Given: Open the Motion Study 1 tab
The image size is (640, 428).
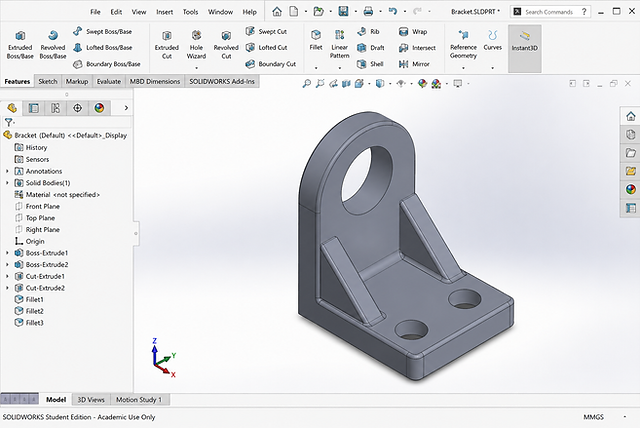Looking at the screenshot, I should point(139,400).
